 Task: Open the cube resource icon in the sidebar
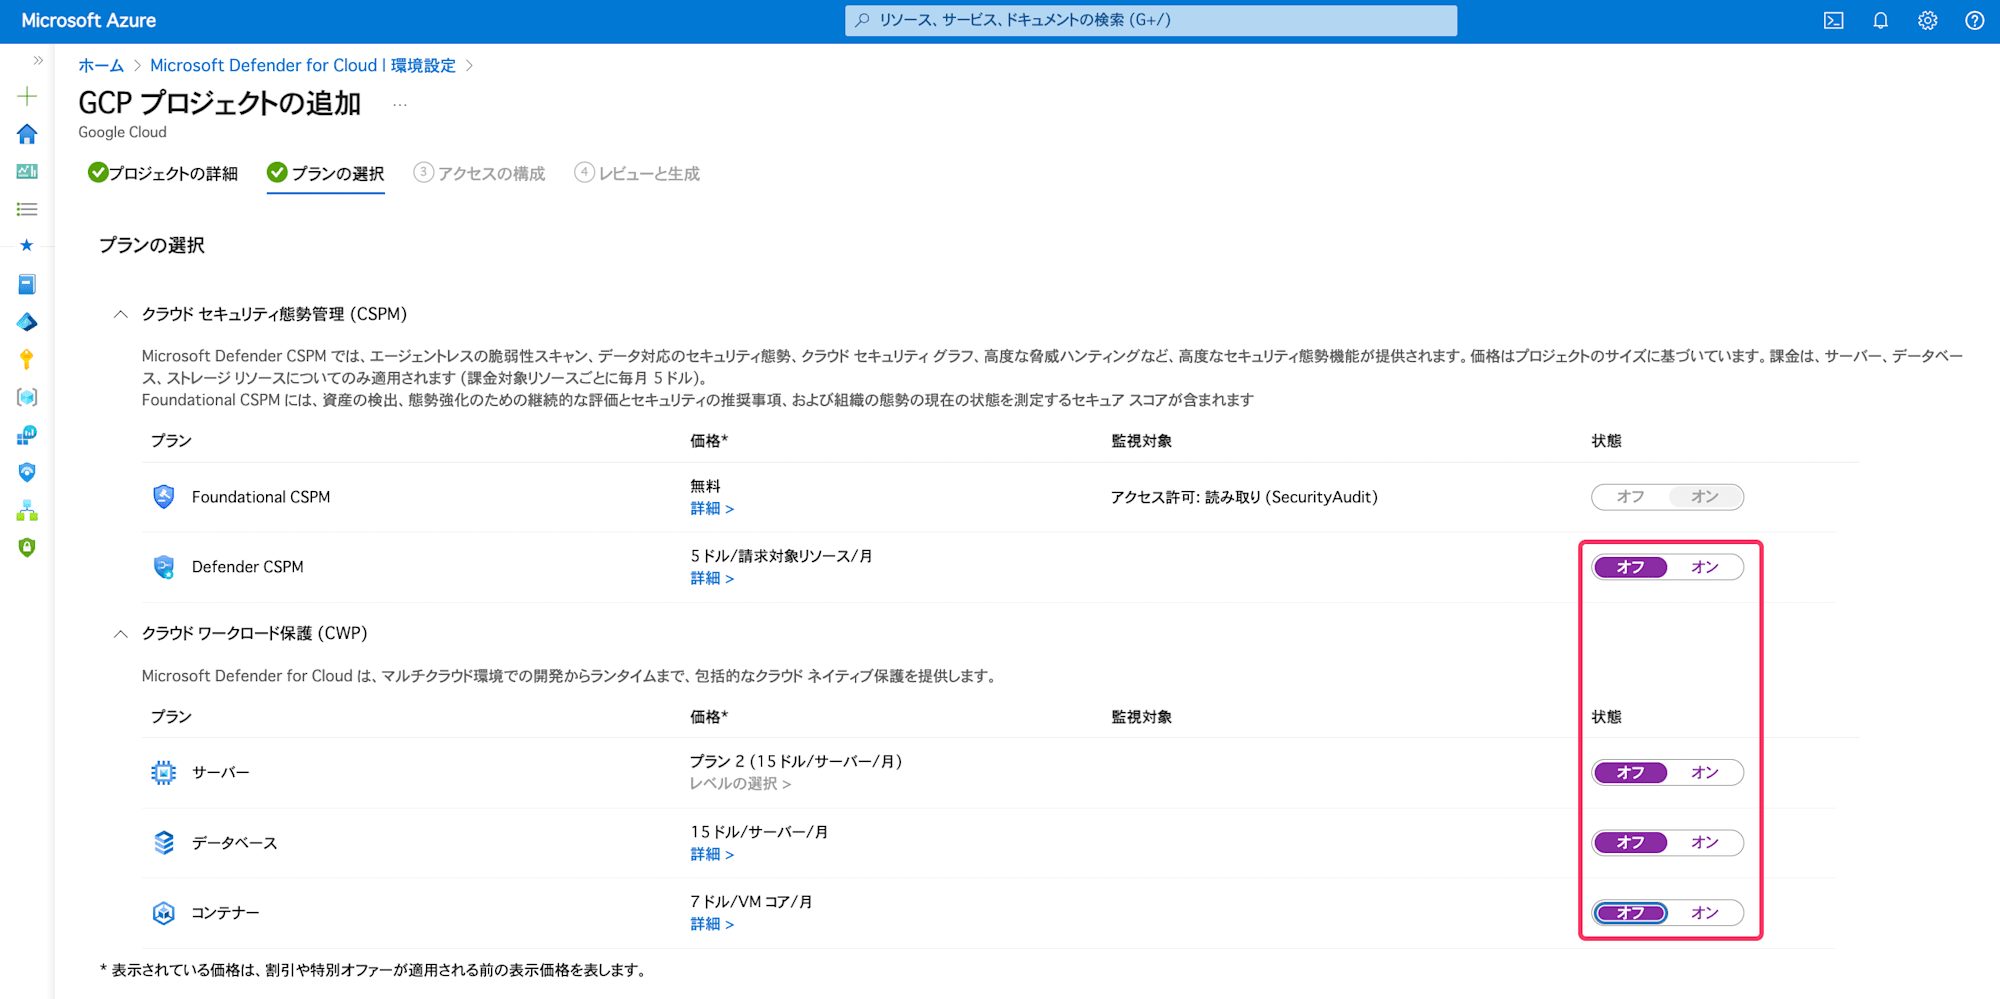(27, 397)
